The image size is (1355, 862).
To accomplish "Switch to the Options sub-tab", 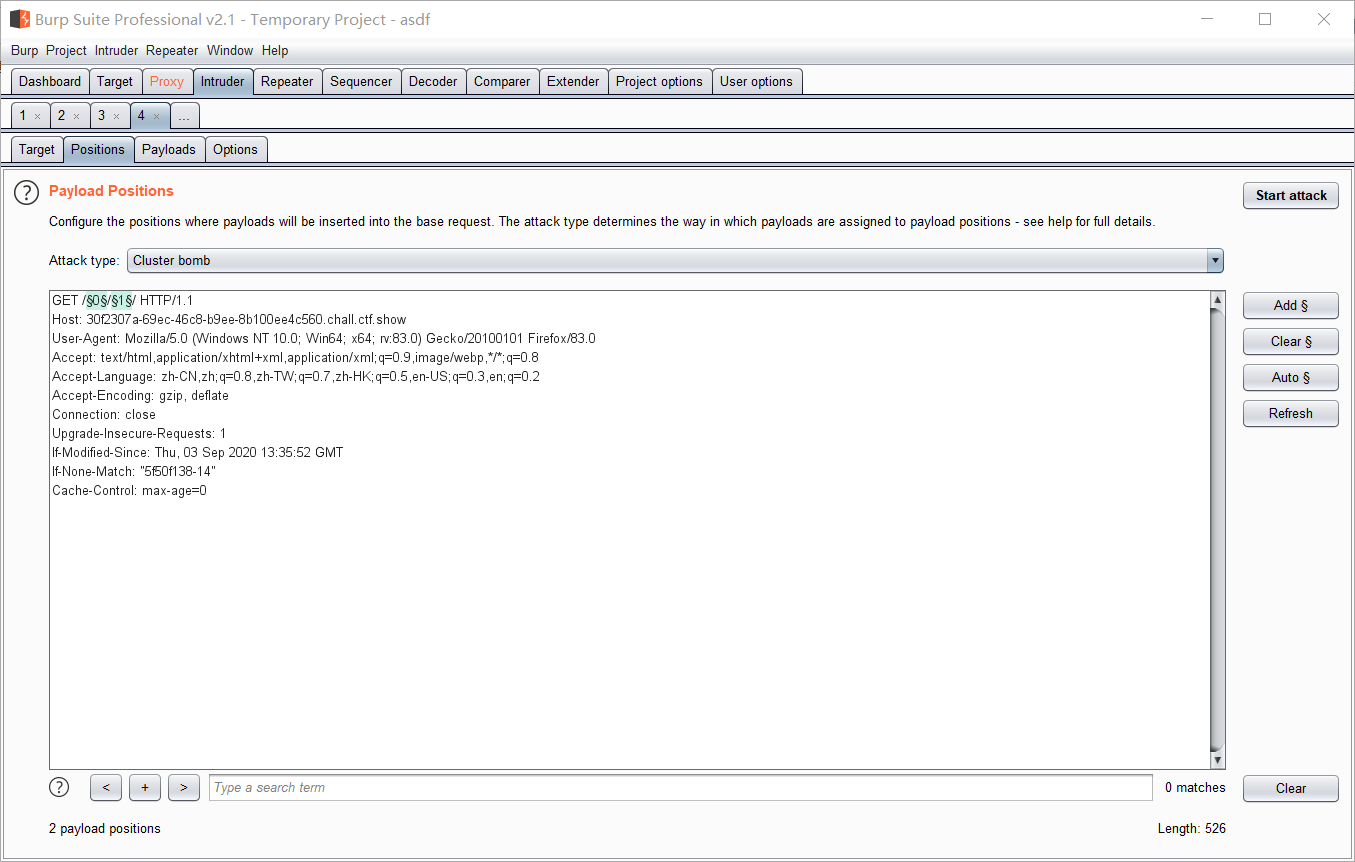I will pyautogui.click(x=236, y=150).
